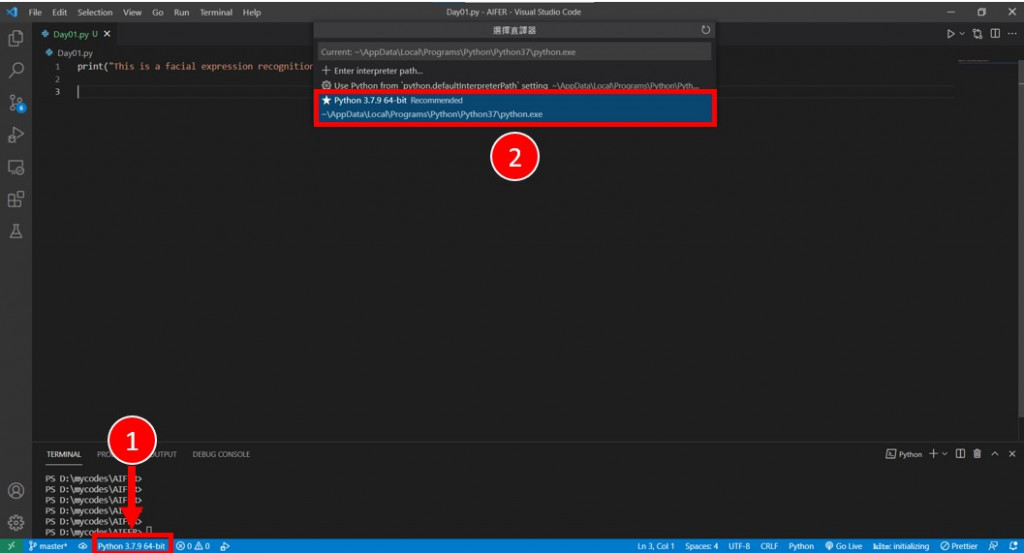The height and width of the screenshot is (553, 1024).
Task: Click kite: initializing status item
Action: 901,546
